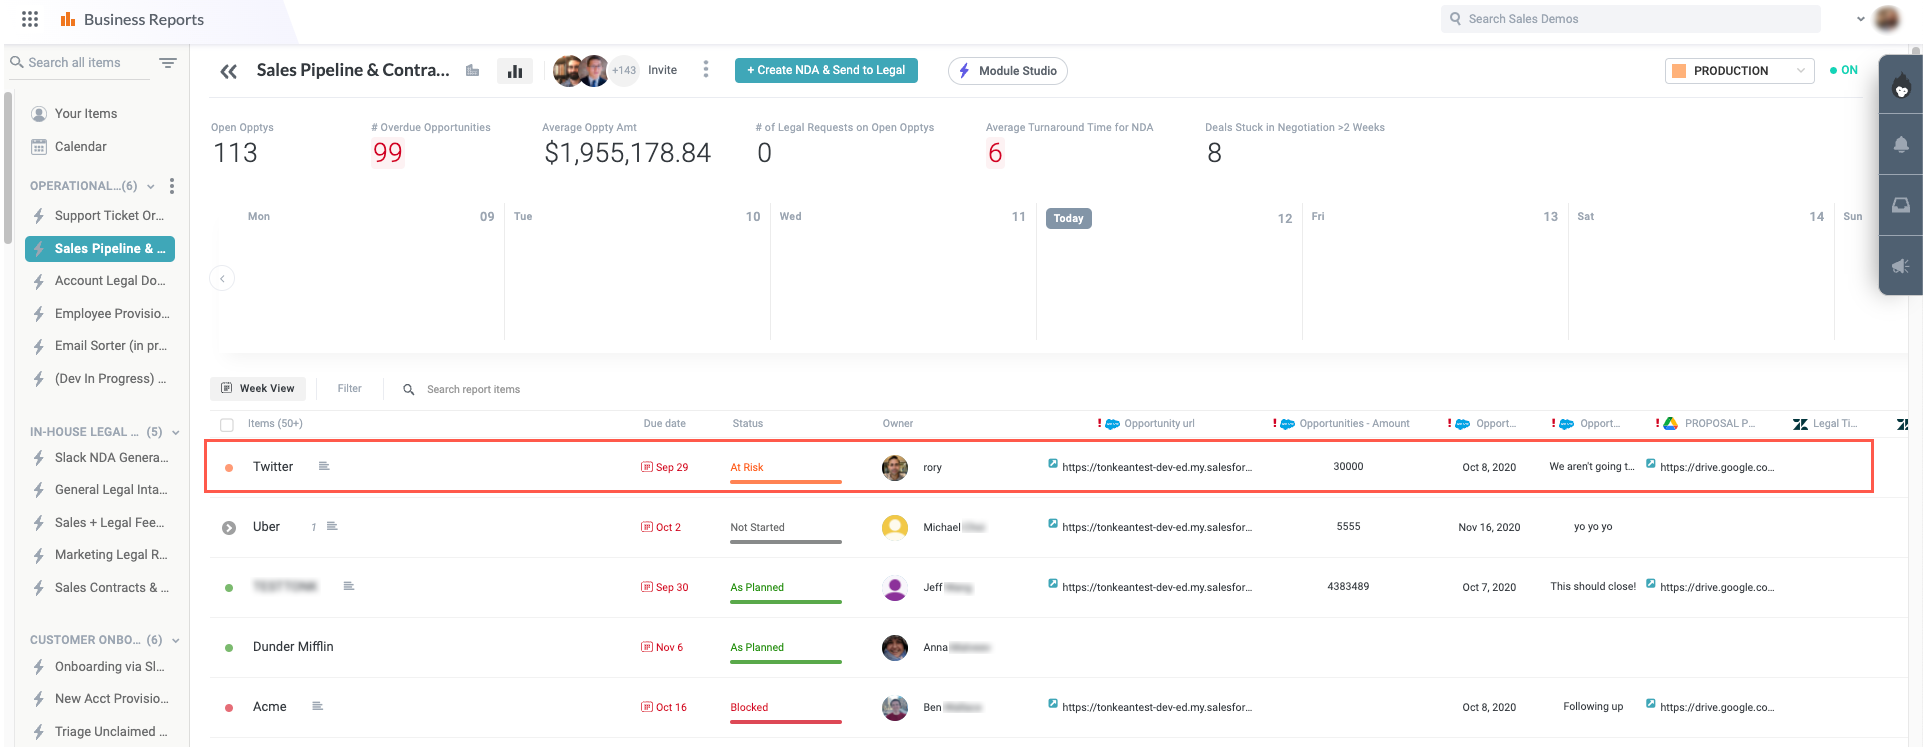Open Account Legal Do... module in sidebar

tap(109, 281)
